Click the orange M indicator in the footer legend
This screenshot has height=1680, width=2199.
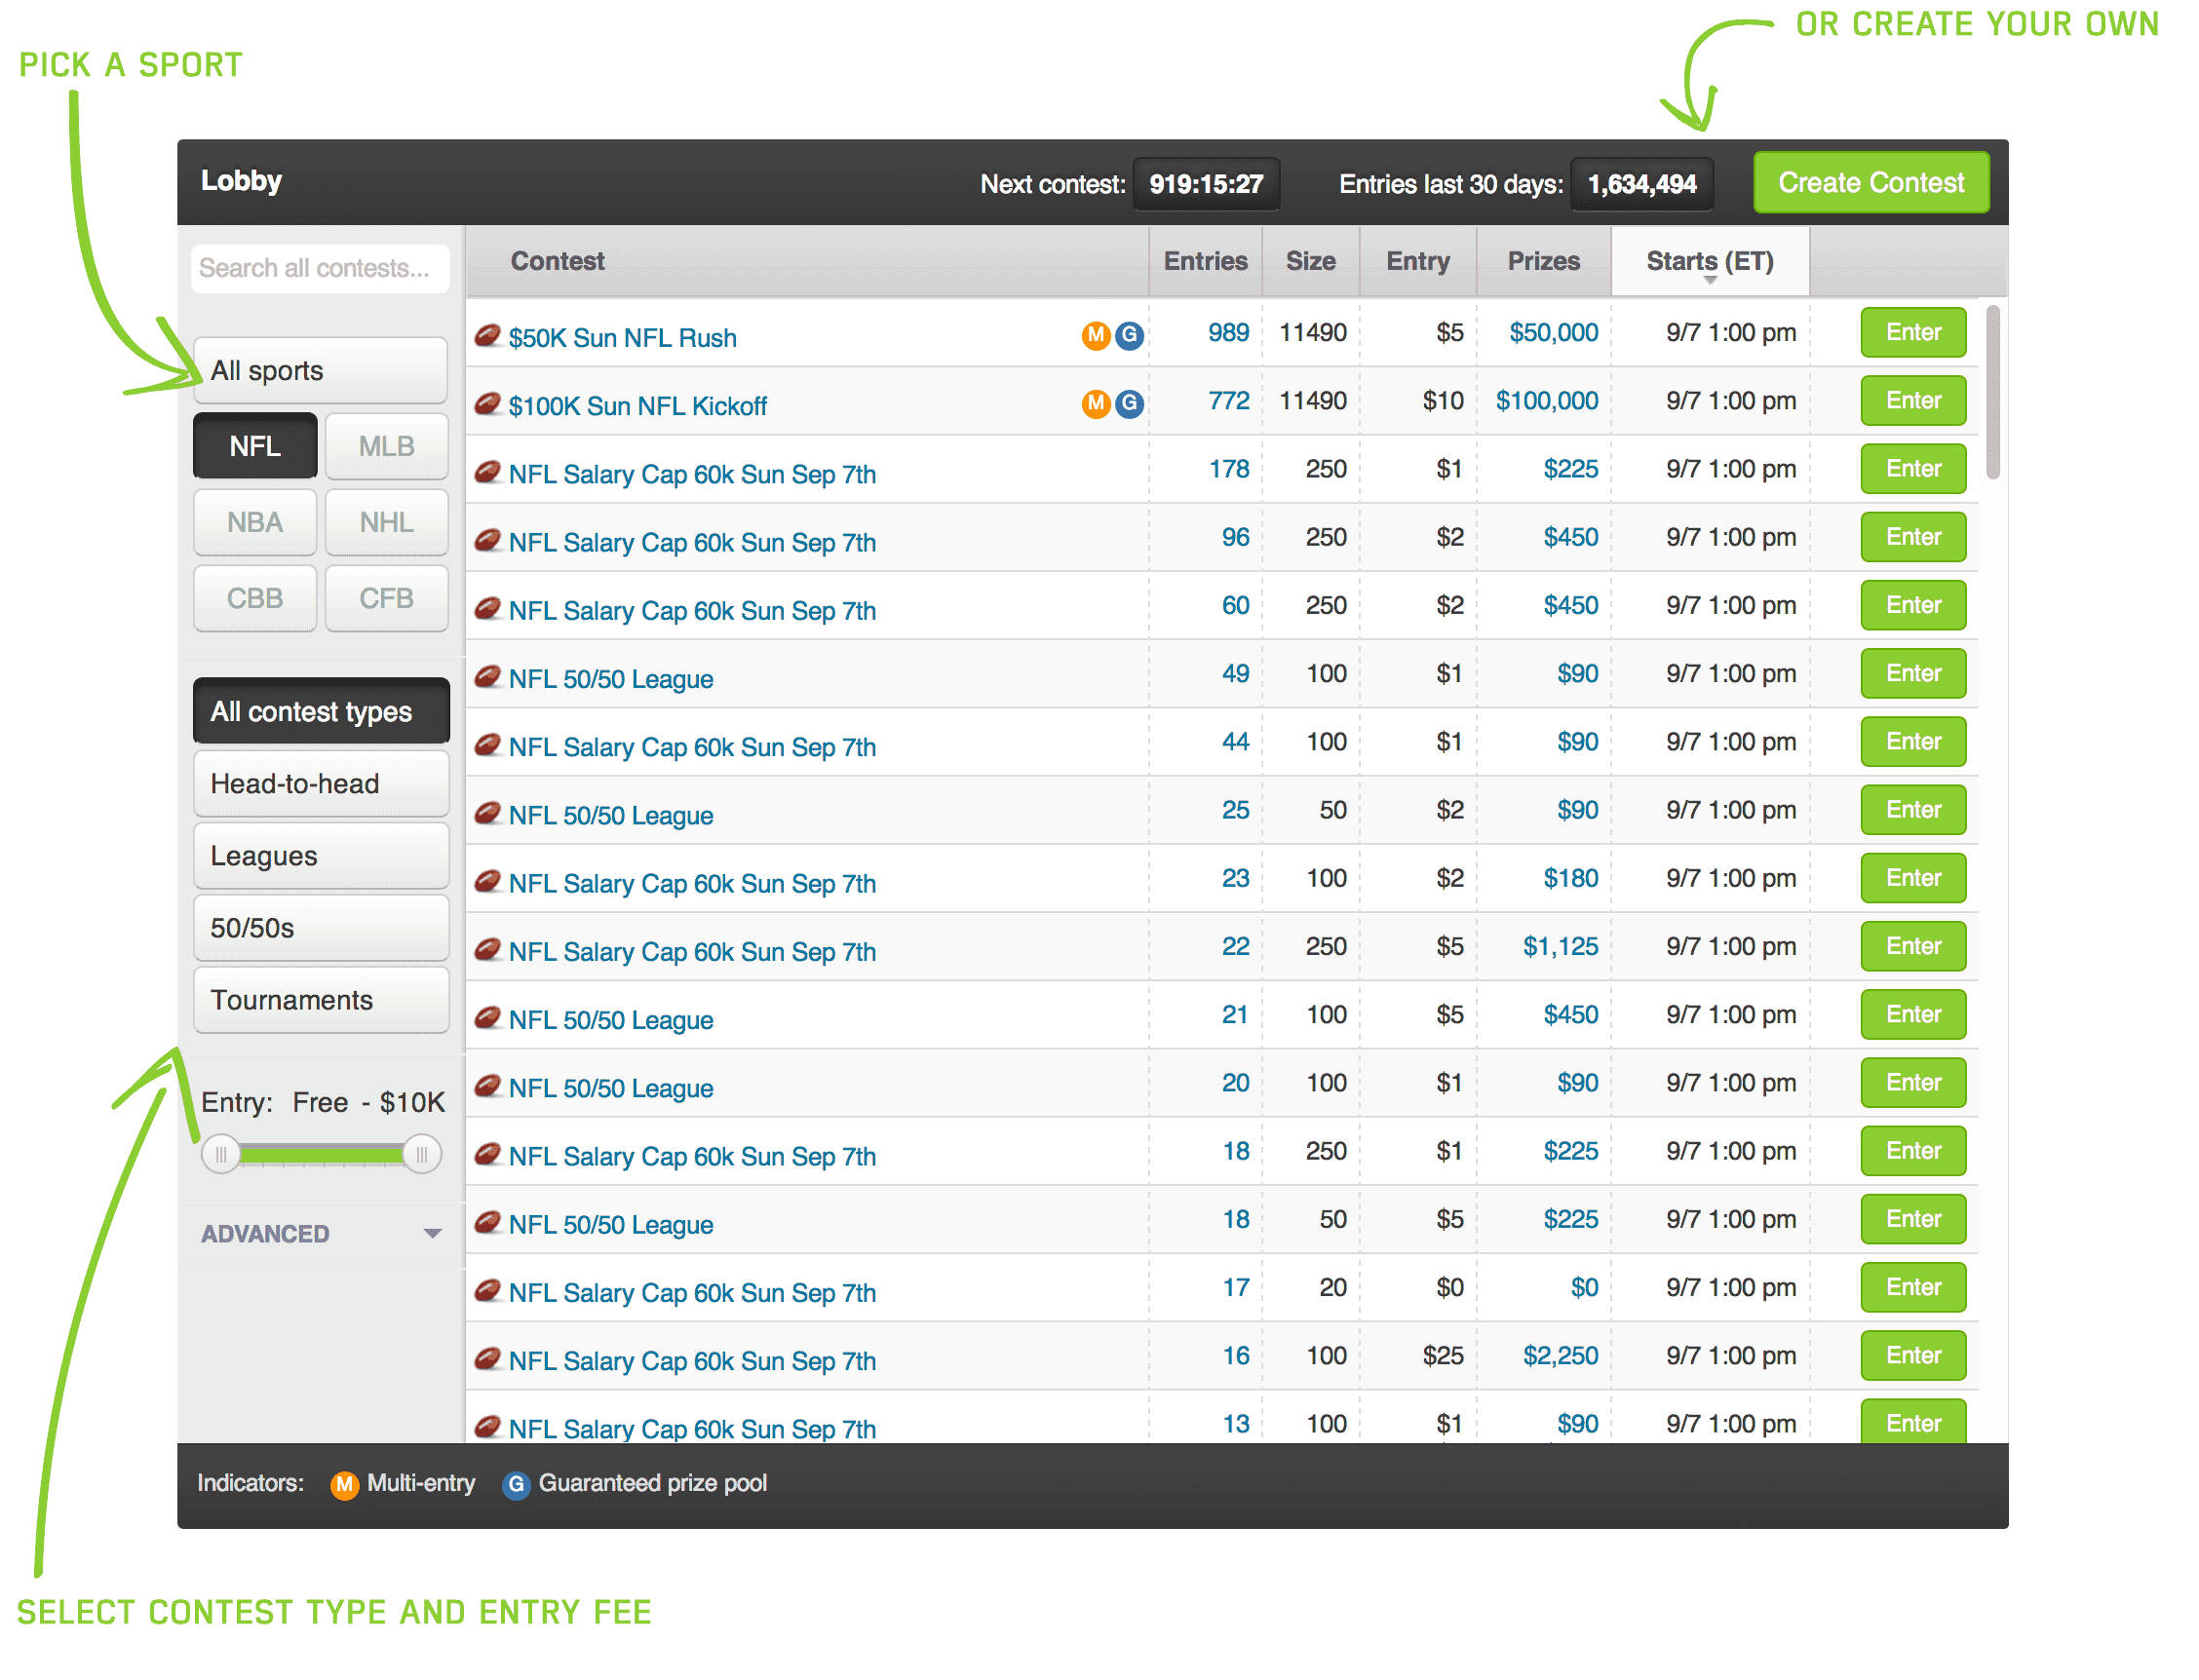[x=345, y=1484]
